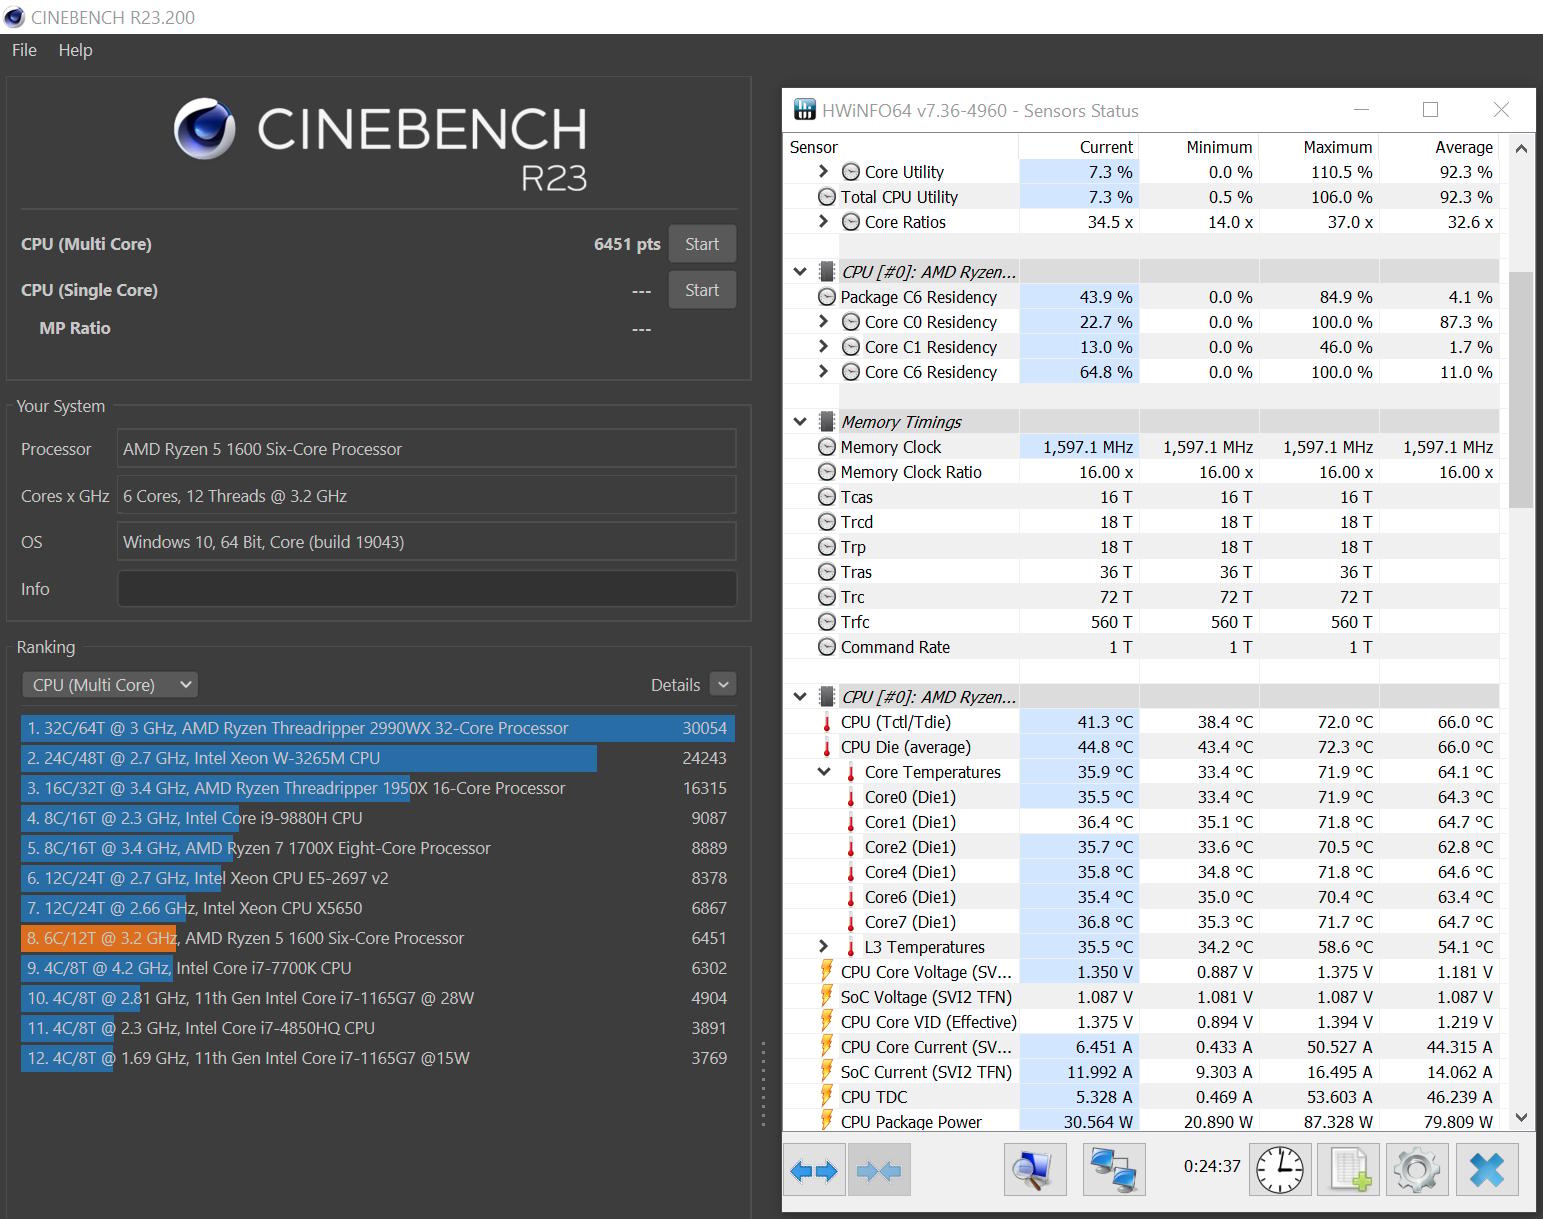Click the Current column header in HWiNFO
This screenshot has width=1543, height=1219.
1079,147
